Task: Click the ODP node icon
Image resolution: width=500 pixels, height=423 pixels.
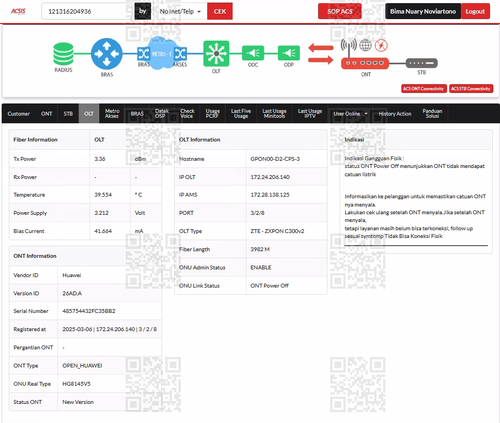Action: click(x=289, y=53)
